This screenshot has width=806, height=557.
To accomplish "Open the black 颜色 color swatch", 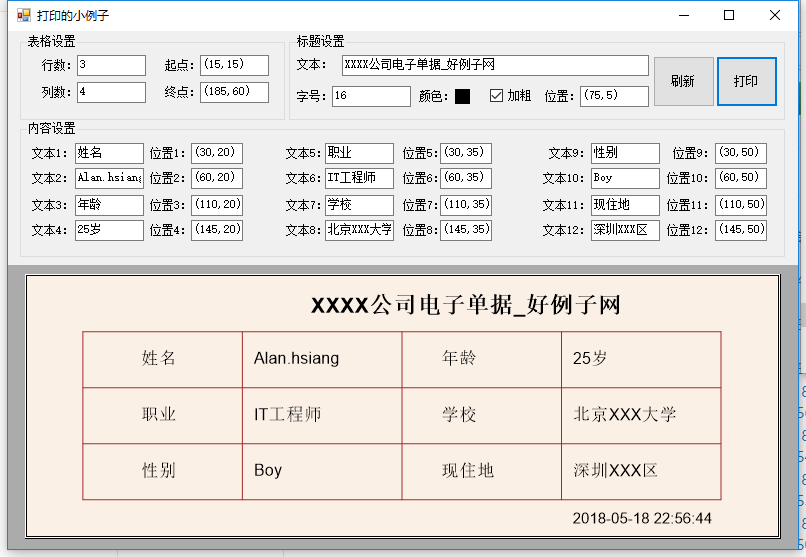I will coord(463,96).
